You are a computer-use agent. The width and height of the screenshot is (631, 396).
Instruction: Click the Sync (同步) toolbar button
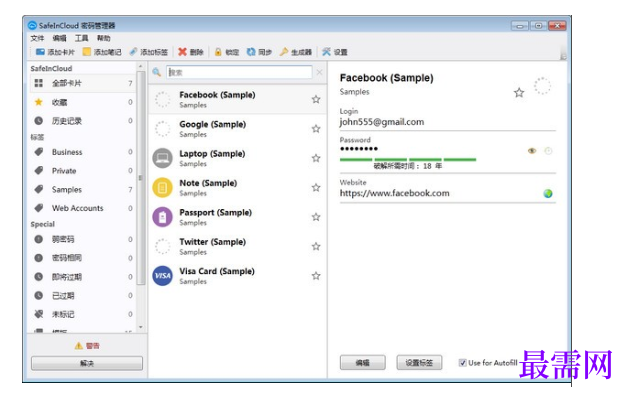[x=259, y=52]
